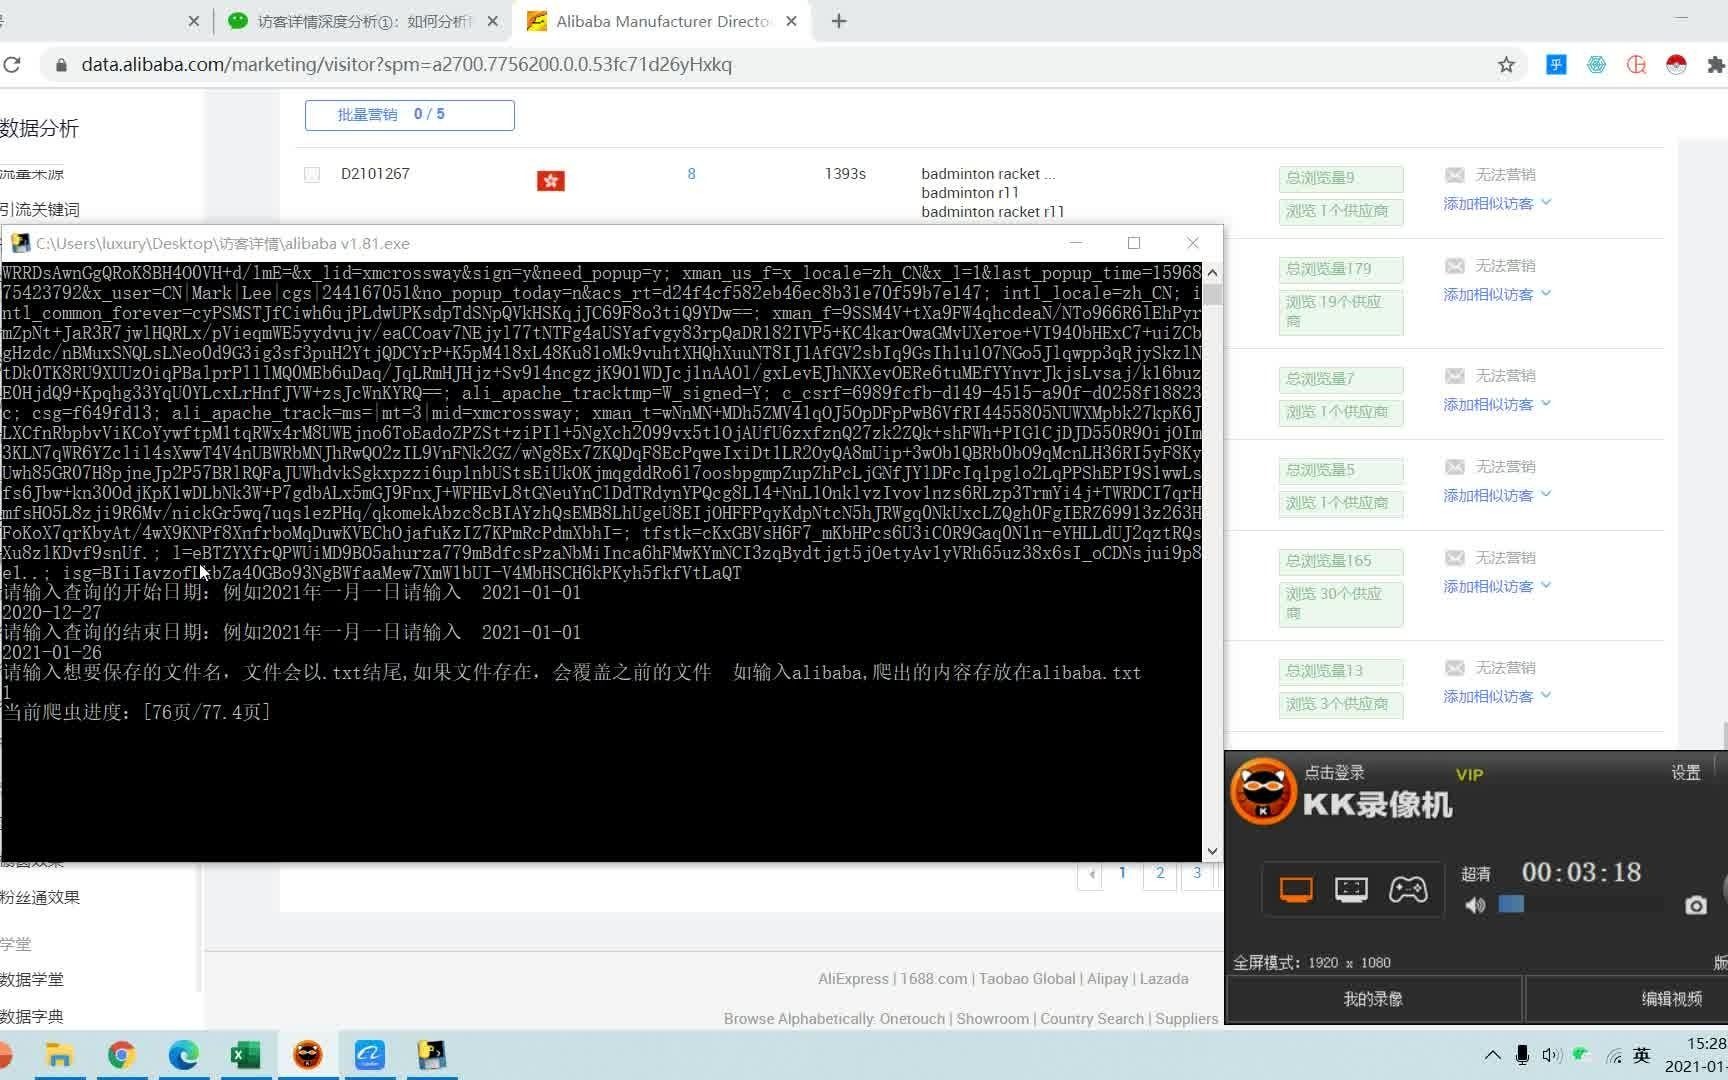The image size is (1728, 1080).
Task: Open the page view count 8 link
Action: (x=691, y=174)
